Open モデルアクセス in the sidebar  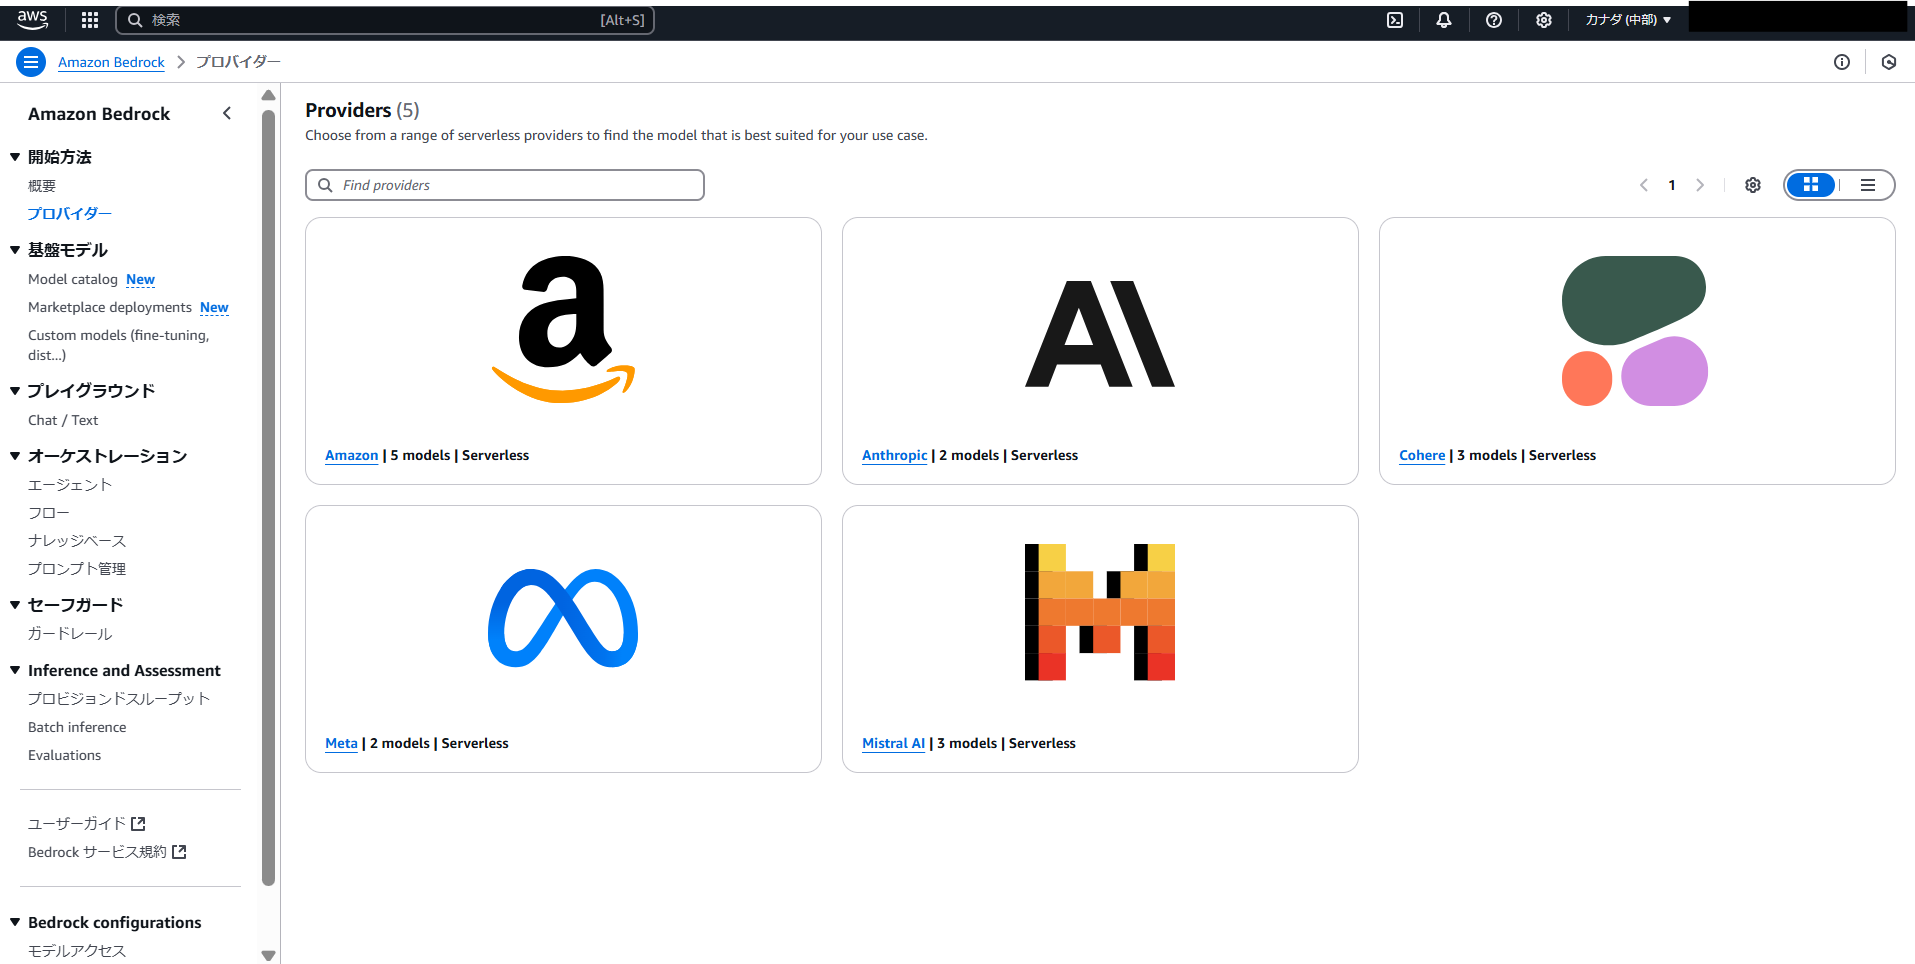77,951
